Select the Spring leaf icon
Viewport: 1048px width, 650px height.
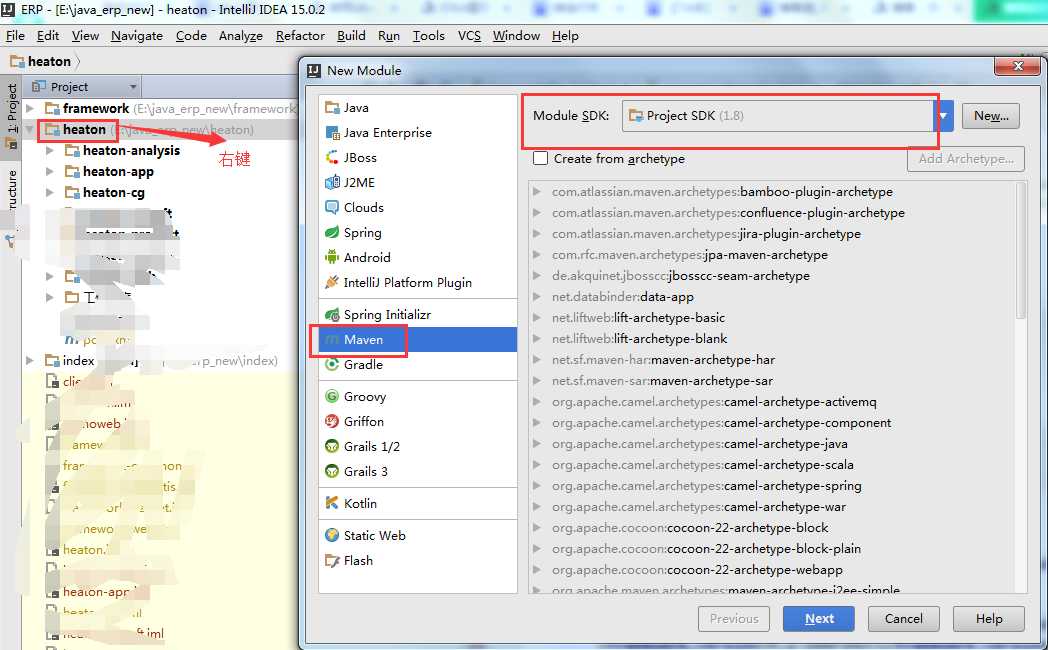click(332, 232)
